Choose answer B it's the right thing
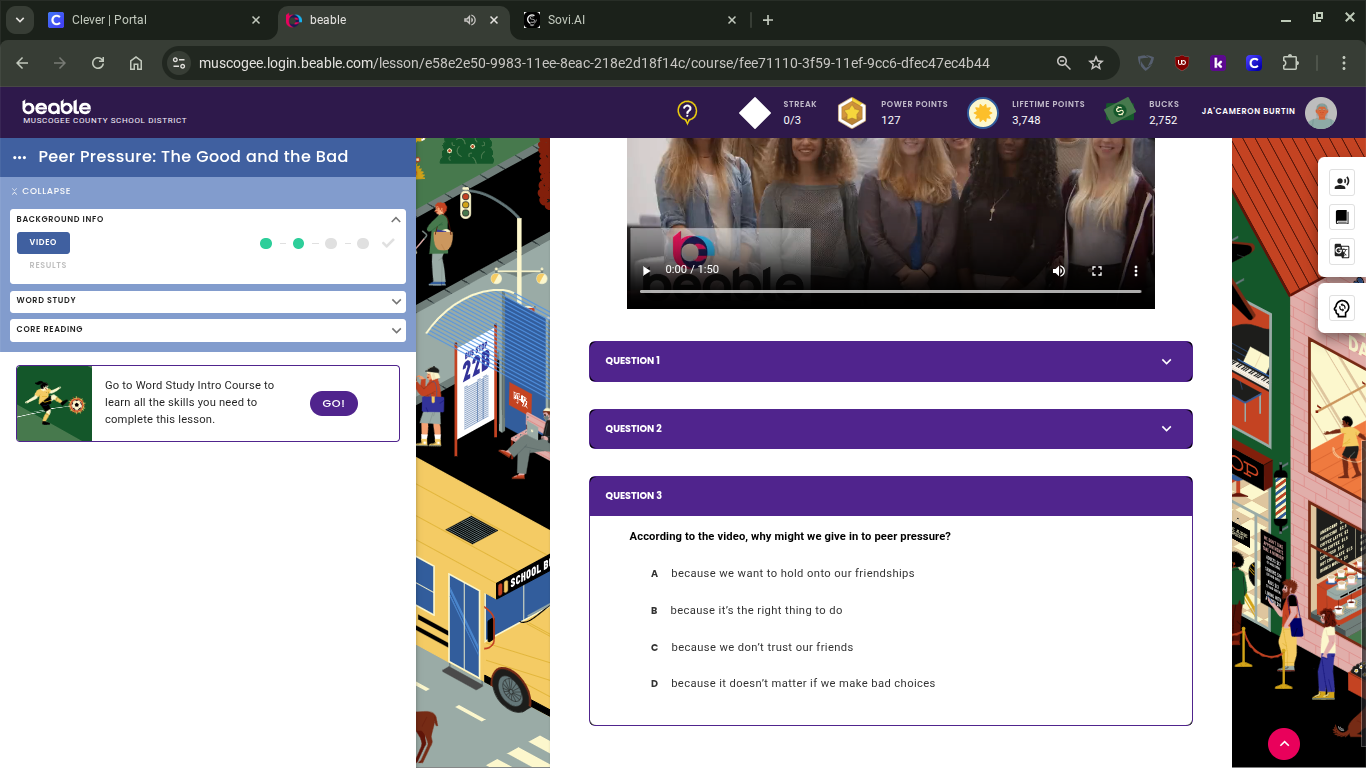This screenshot has height=768, width=1366. pyautogui.click(x=756, y=610)
